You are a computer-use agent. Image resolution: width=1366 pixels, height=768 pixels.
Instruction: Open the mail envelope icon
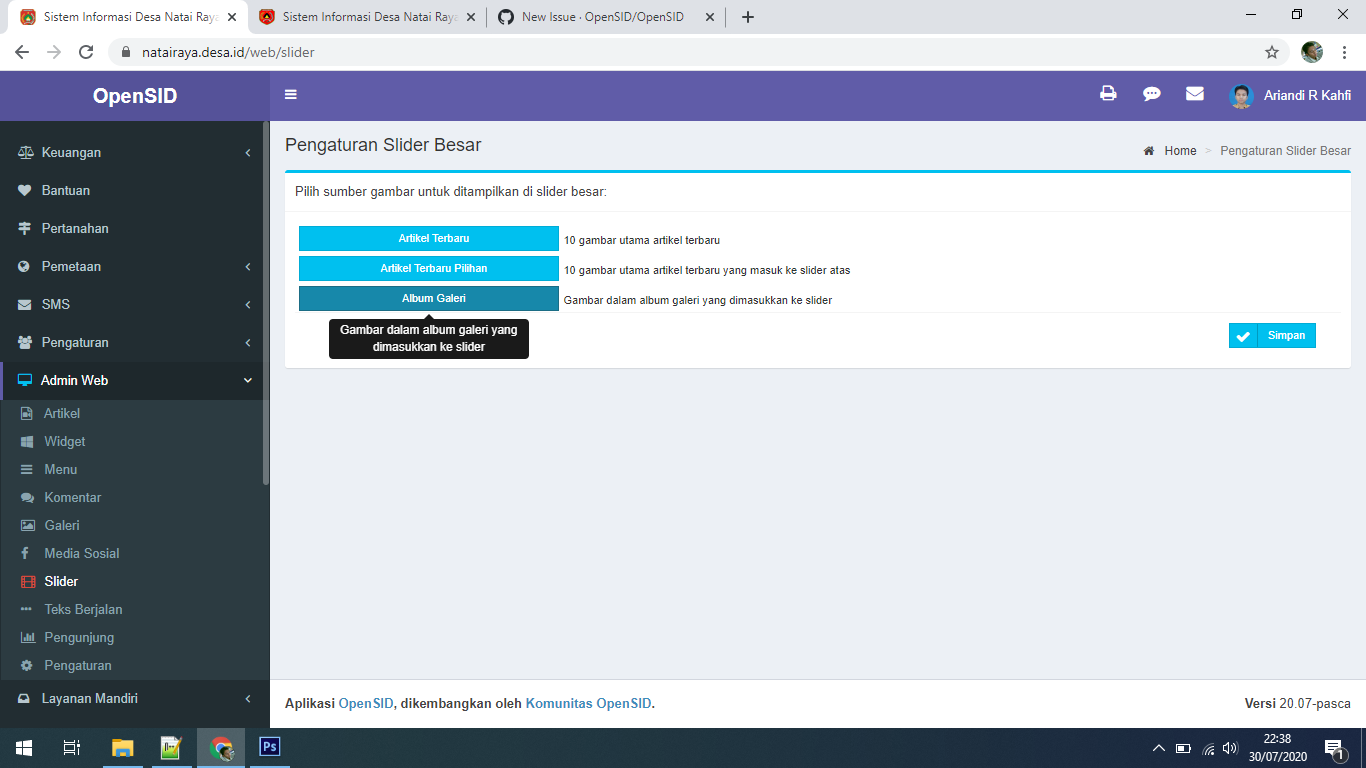pyautogui.click(x=1194, y=93)
